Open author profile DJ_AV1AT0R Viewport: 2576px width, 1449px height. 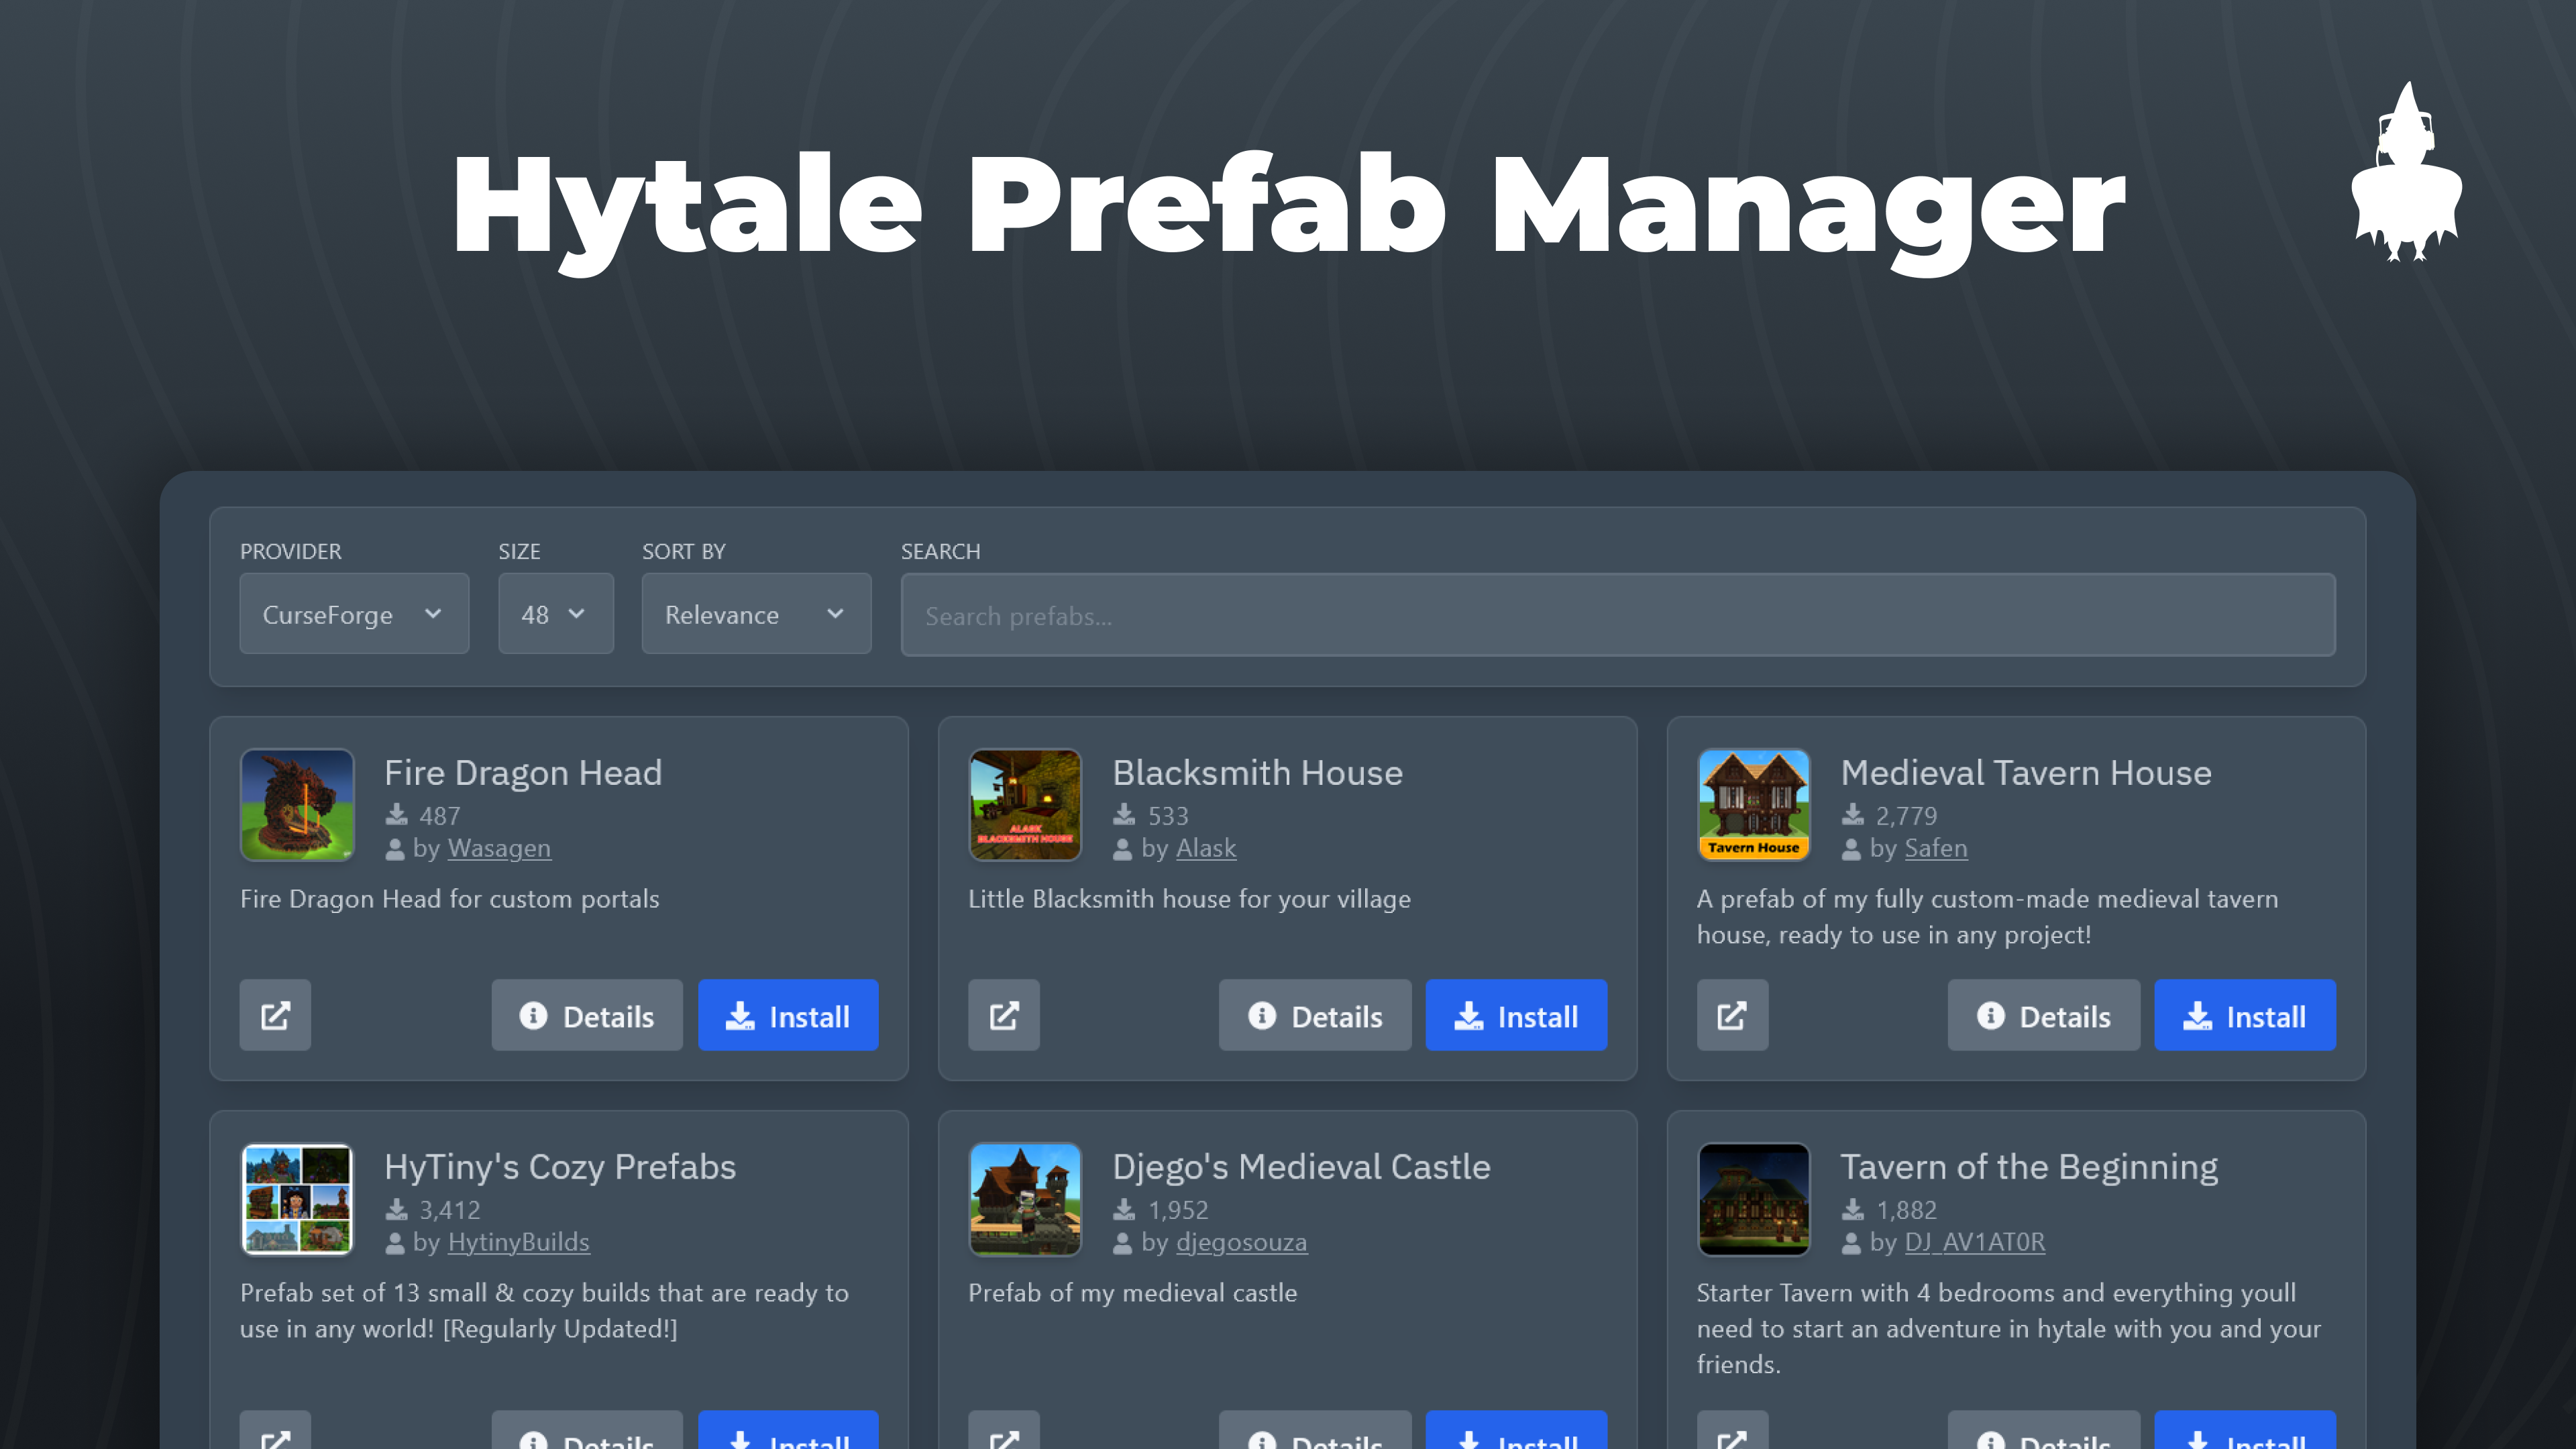(1974, 1241)
